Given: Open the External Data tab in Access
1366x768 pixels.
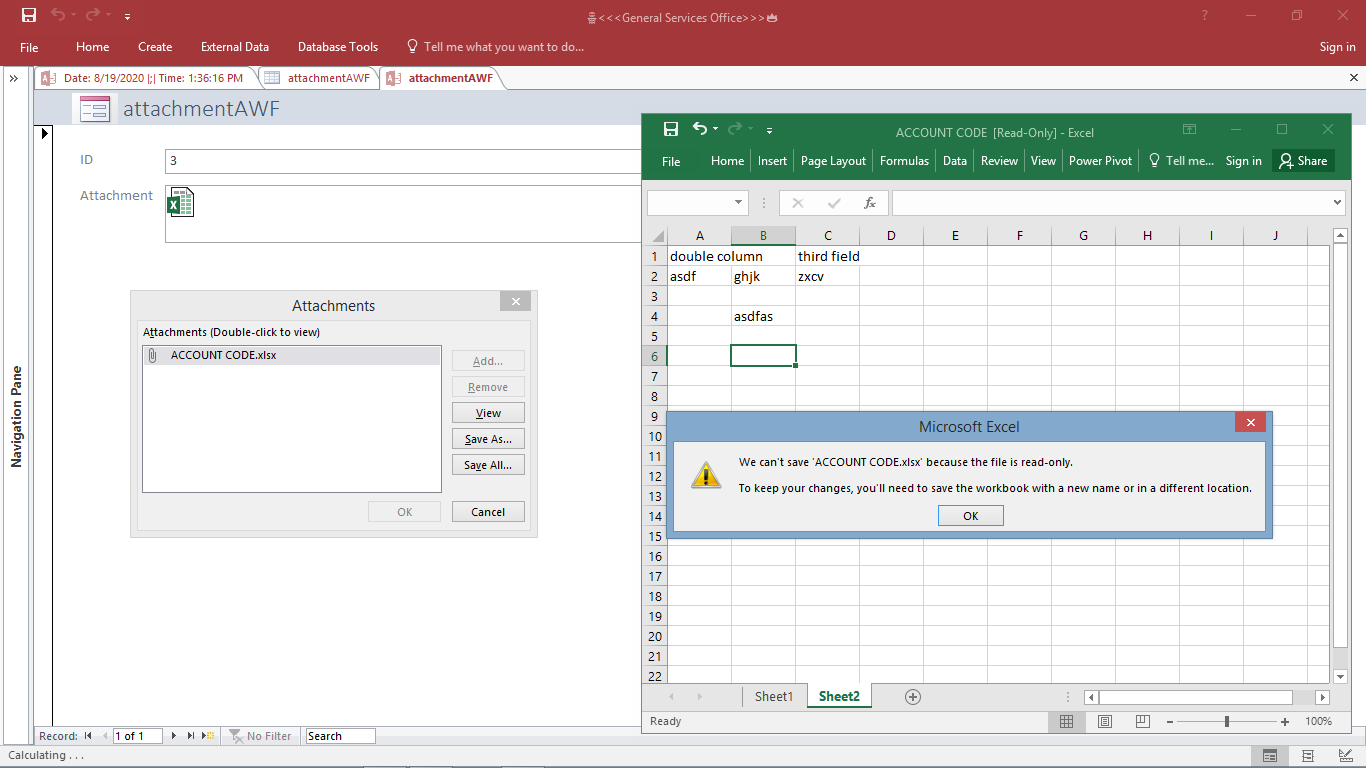Looking at the screenshot, I should pos(234,47).
